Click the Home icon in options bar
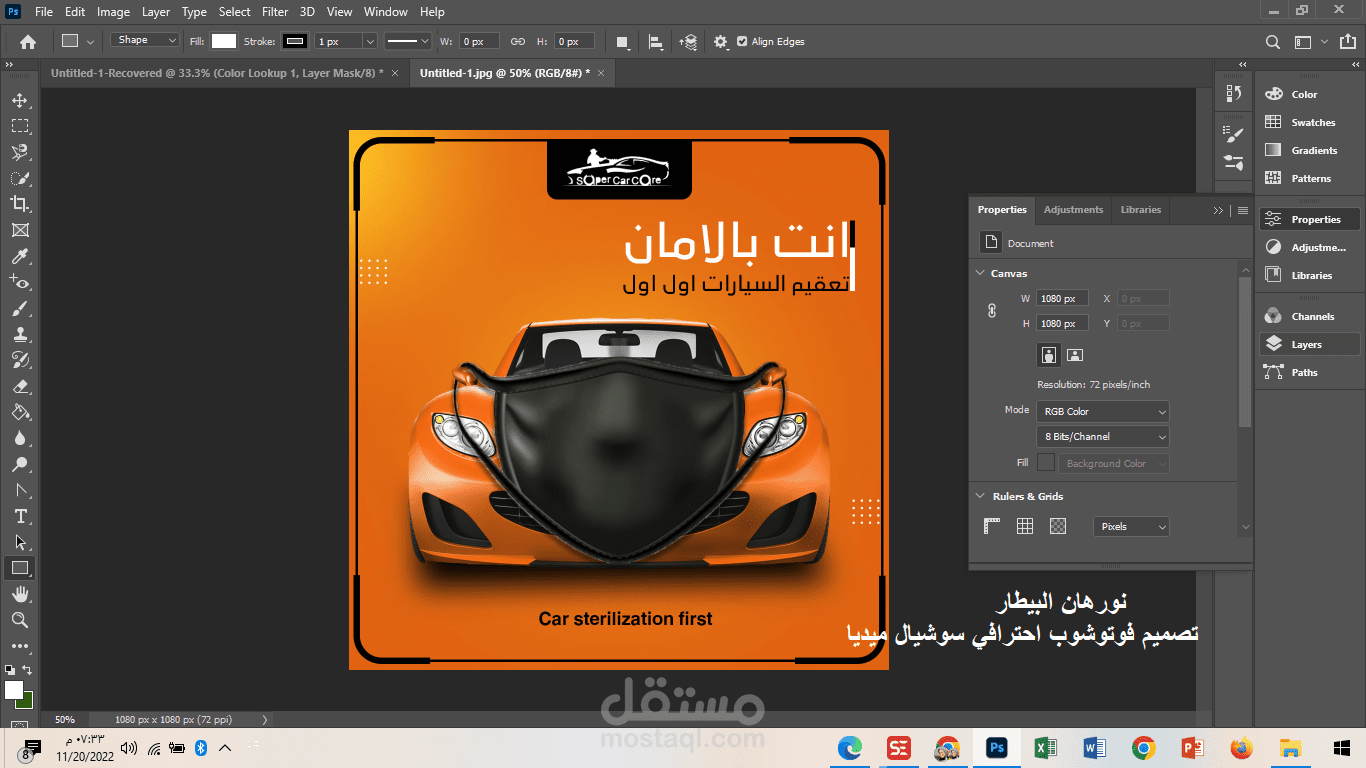 coord(28,42)
